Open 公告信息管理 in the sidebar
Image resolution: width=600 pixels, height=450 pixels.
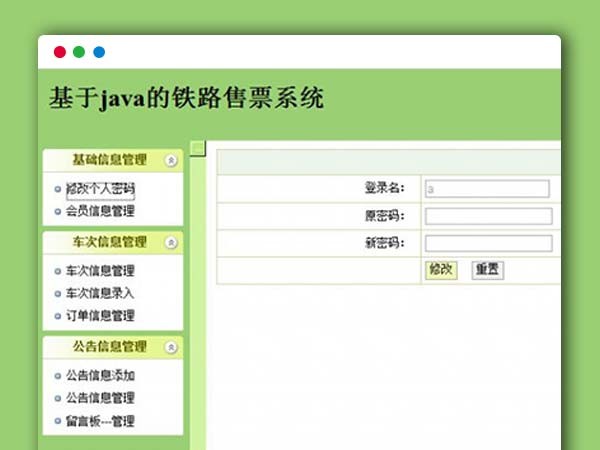100,398
